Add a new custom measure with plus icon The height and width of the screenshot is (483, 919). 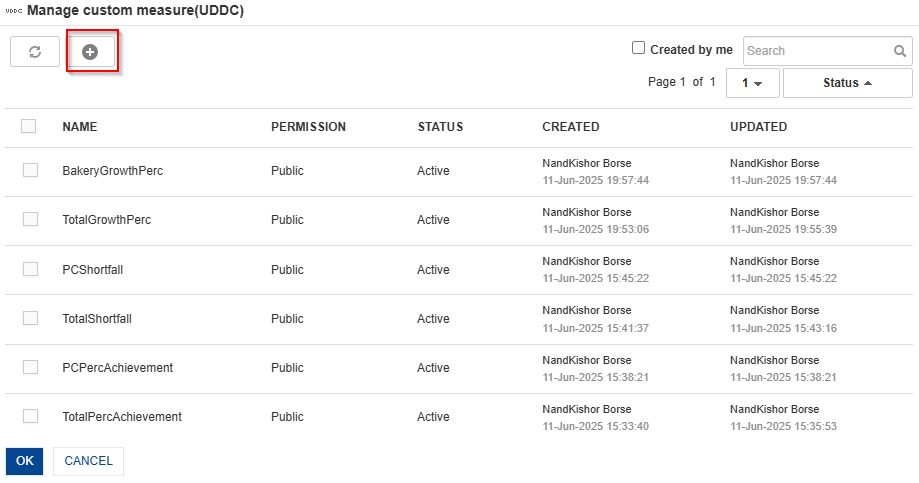(90, 52)
